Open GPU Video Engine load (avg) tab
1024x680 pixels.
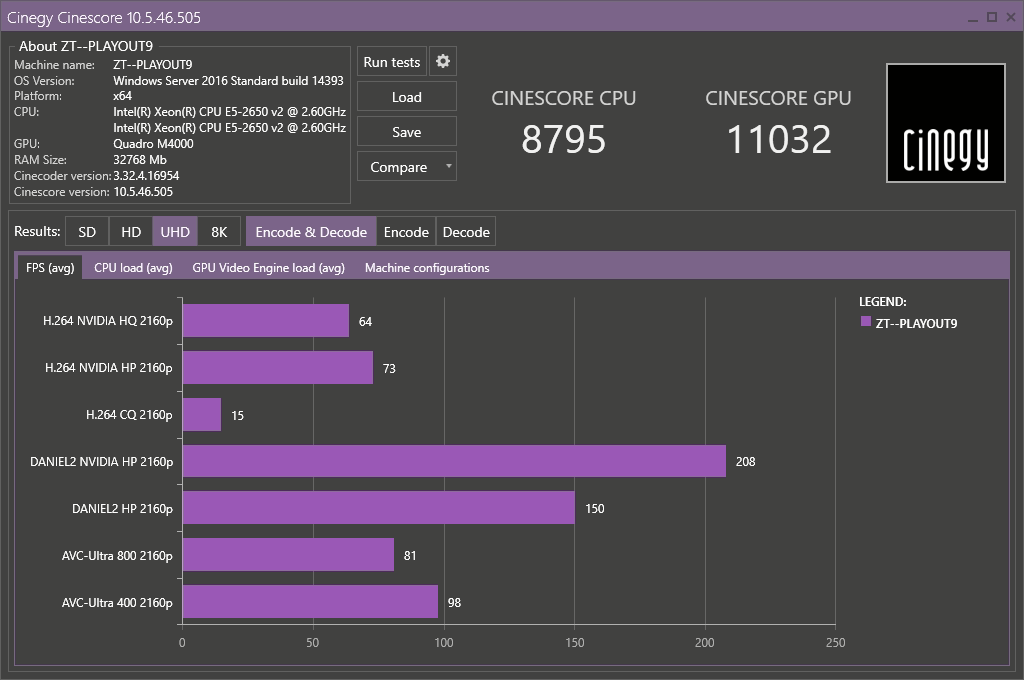(268, 267)
